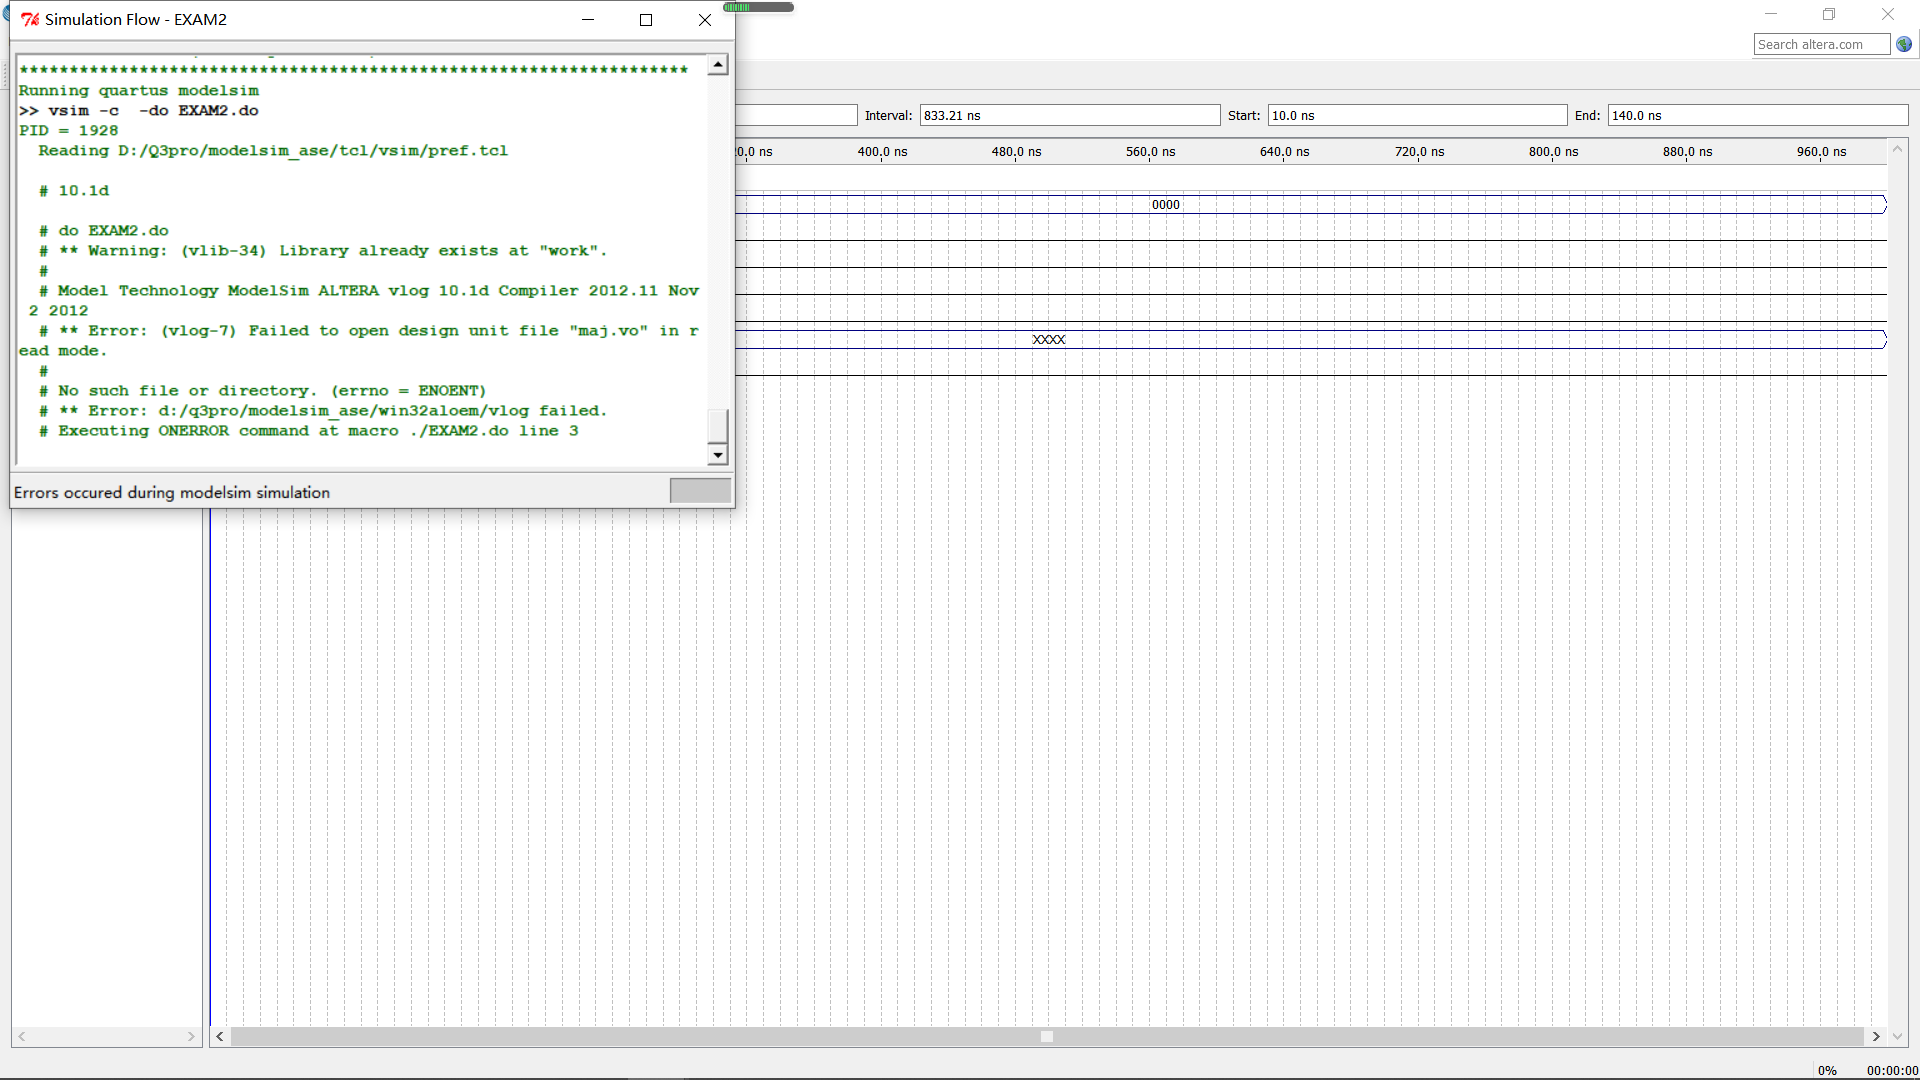Click the maximize button on Simulation Flow

646,18
